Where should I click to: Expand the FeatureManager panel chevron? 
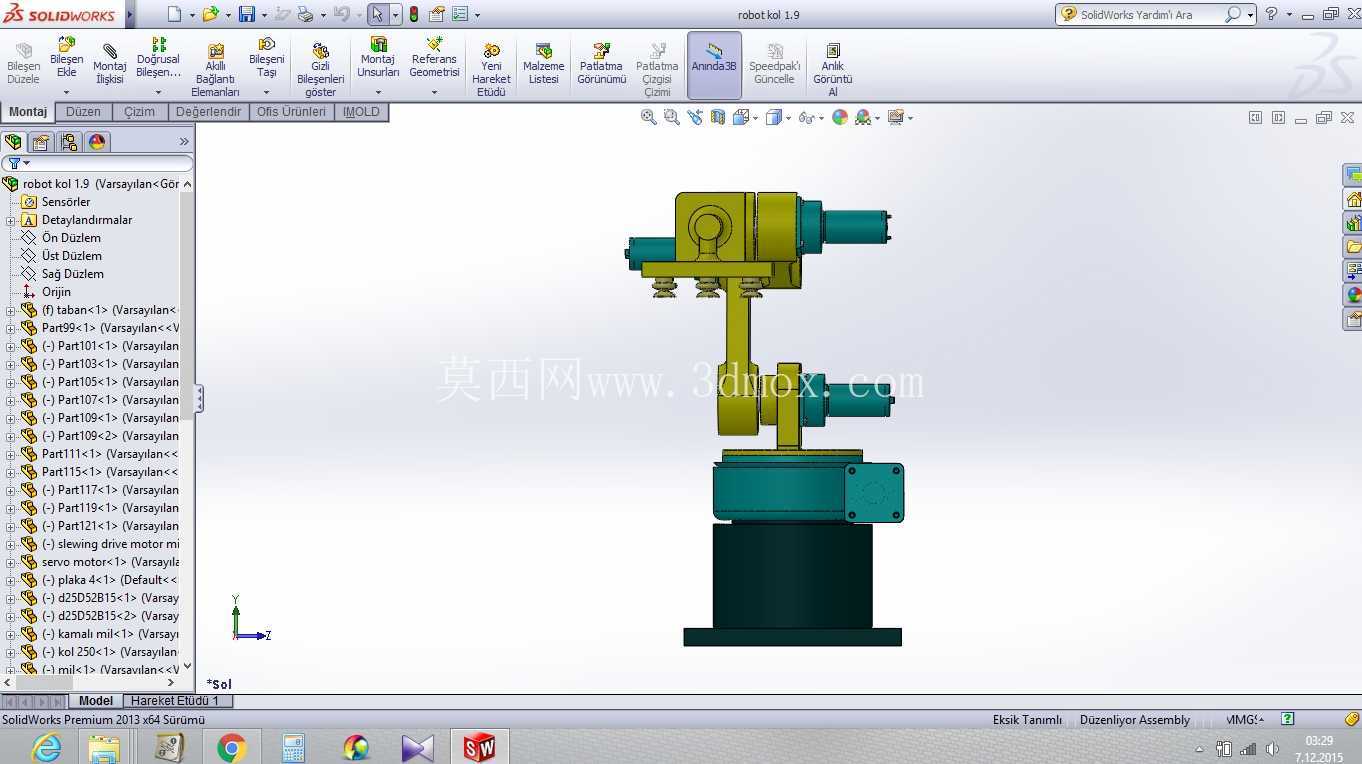184,142
